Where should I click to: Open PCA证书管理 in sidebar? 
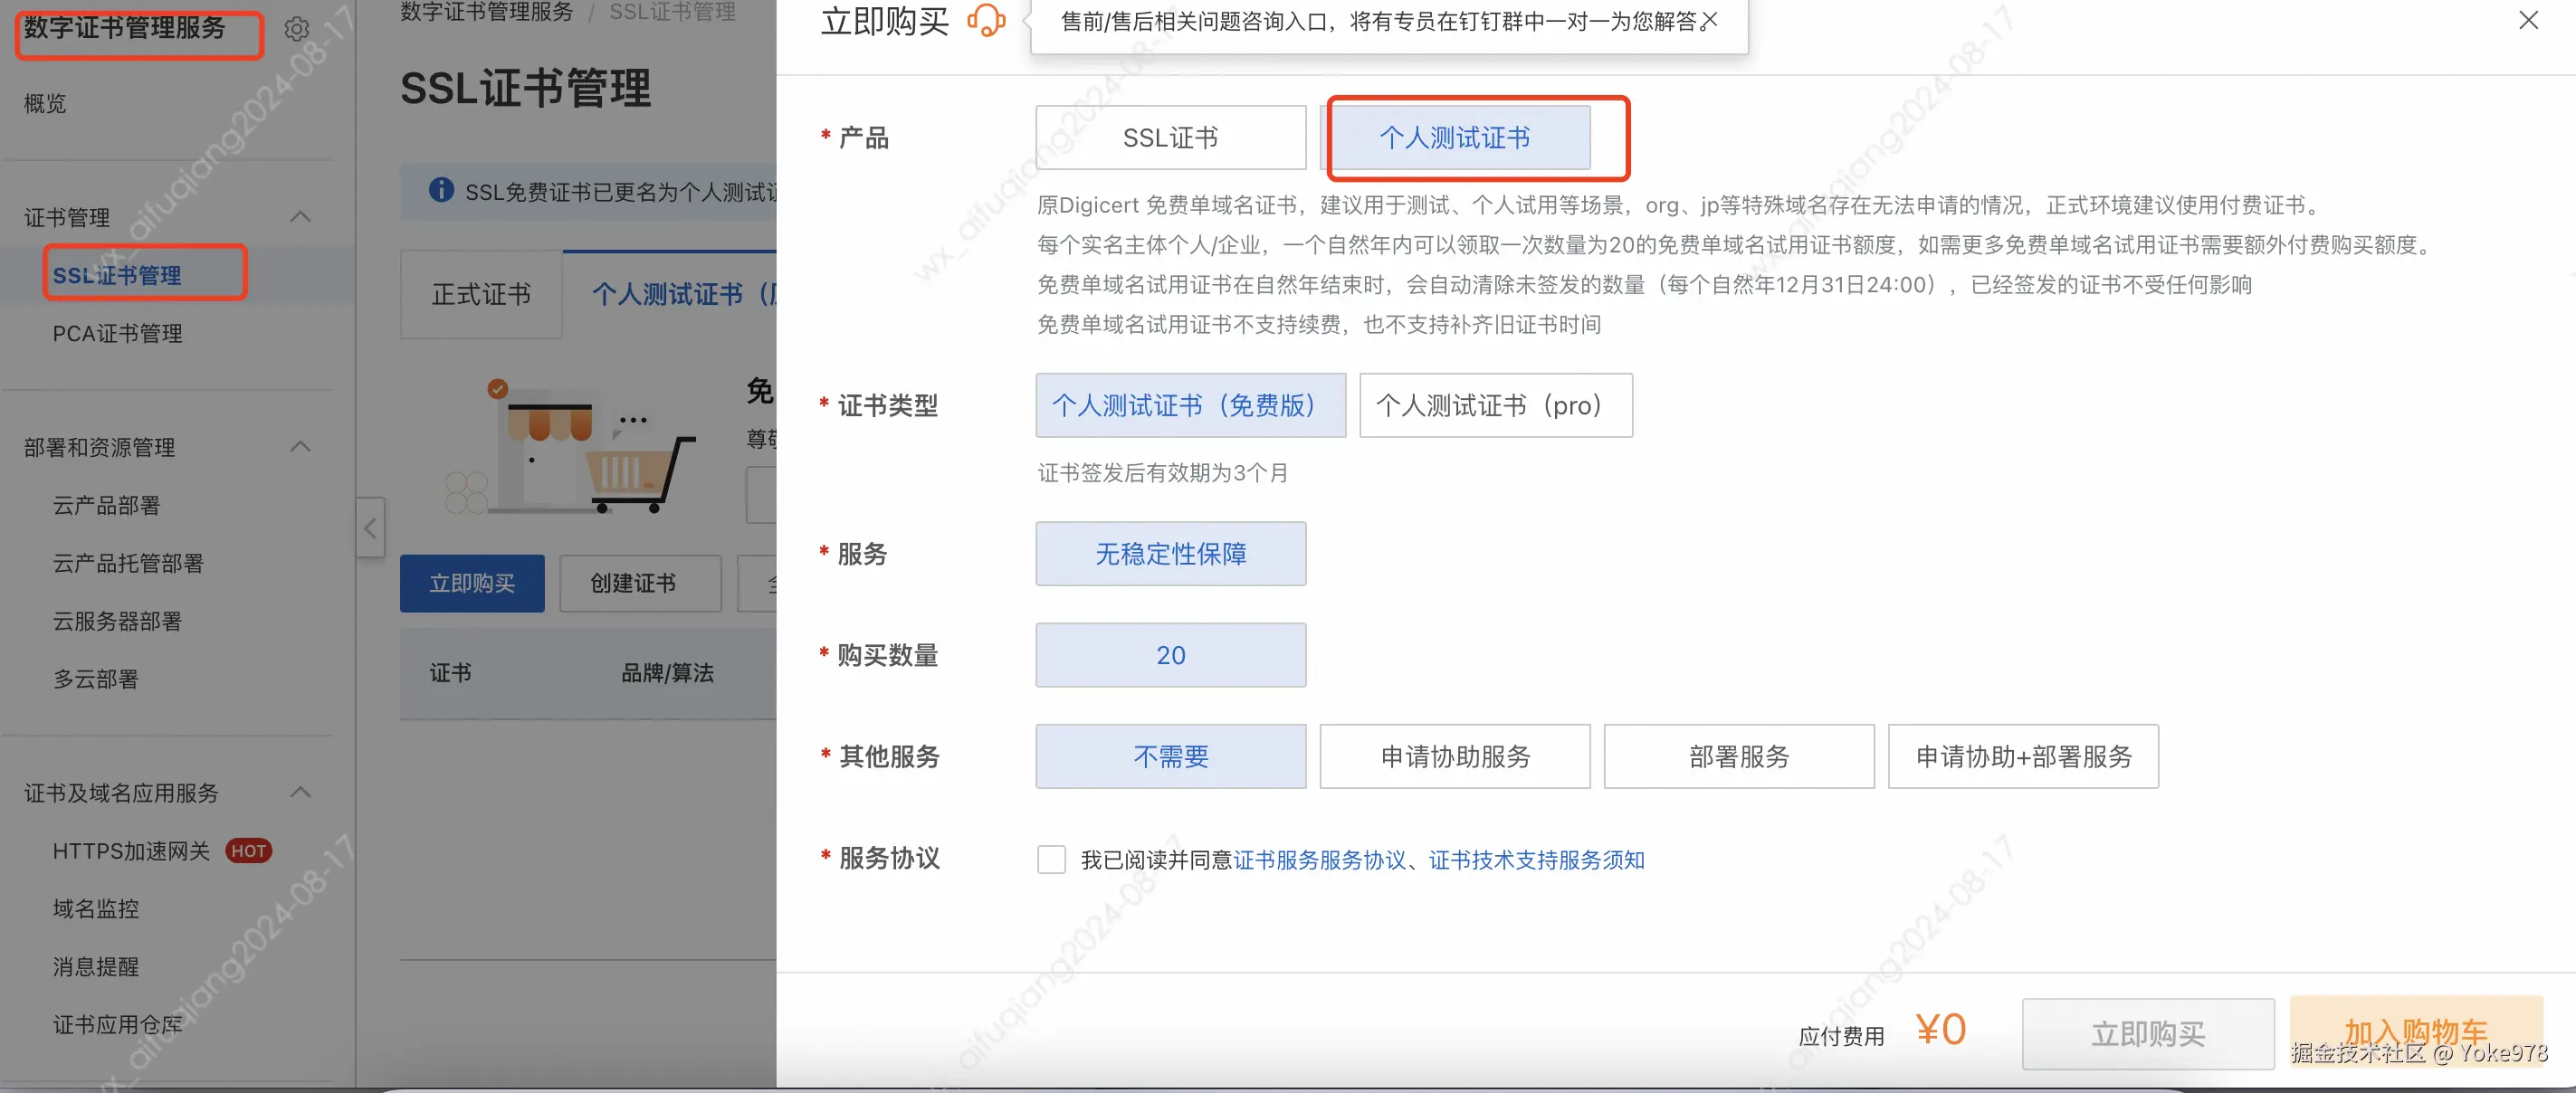pyautogui.click(x=117, y=333)
